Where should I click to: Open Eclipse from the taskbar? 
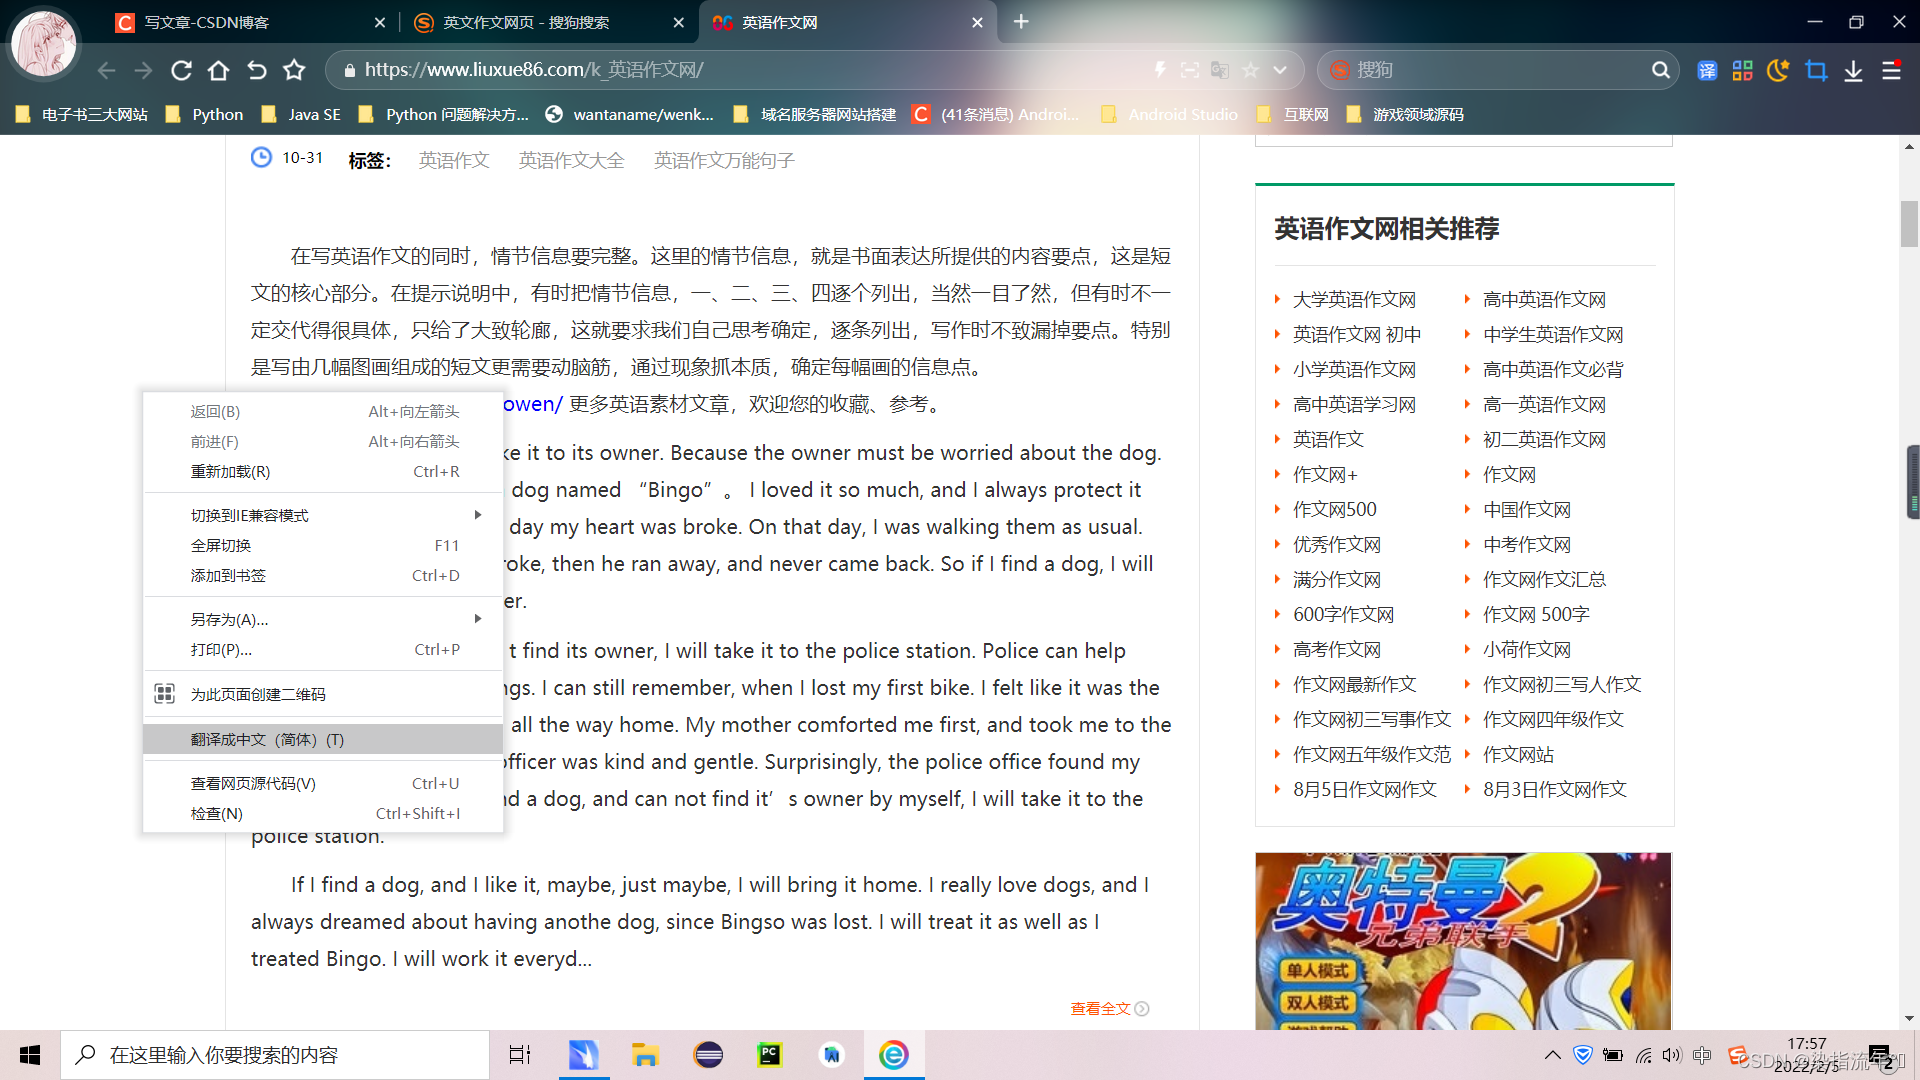tap(708, 1055)
